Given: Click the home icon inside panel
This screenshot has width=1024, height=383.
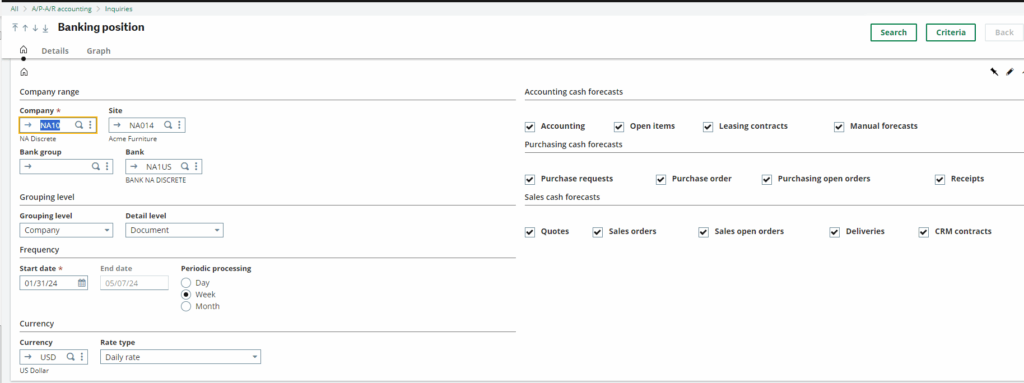Looking at the screenshot, I should tap(24, 72).
